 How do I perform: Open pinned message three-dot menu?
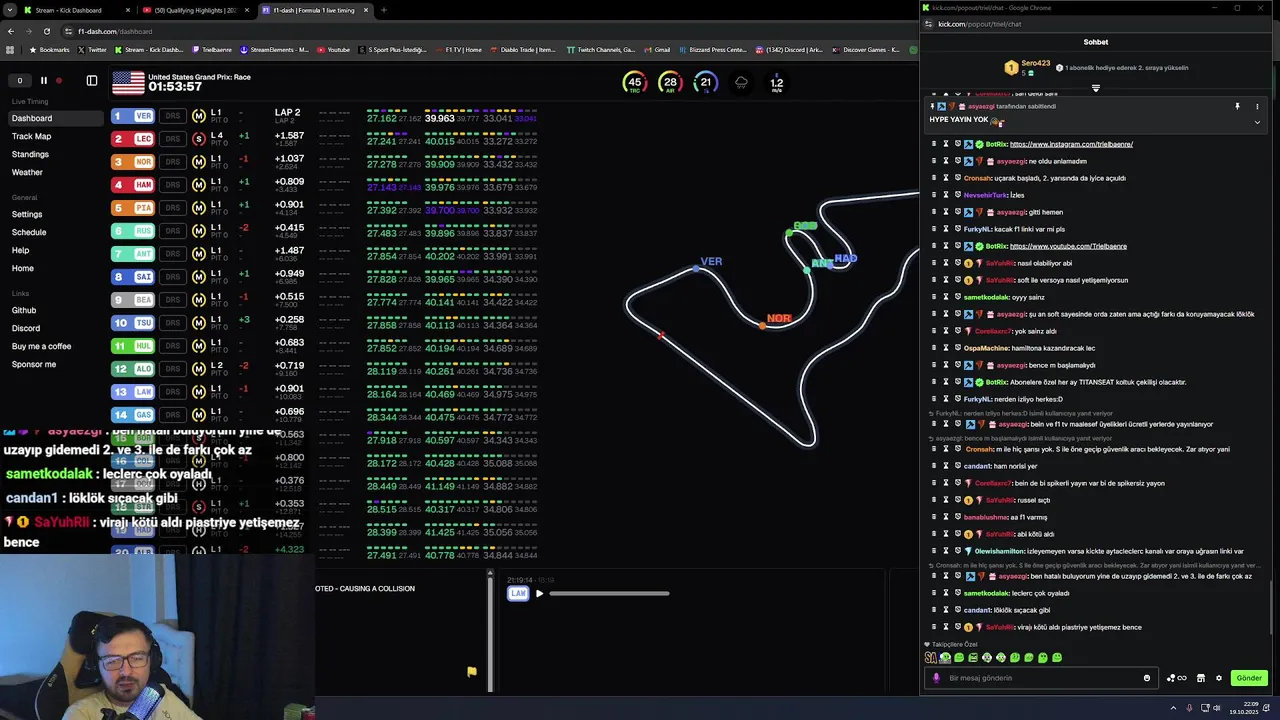(x=1257, y=106)
